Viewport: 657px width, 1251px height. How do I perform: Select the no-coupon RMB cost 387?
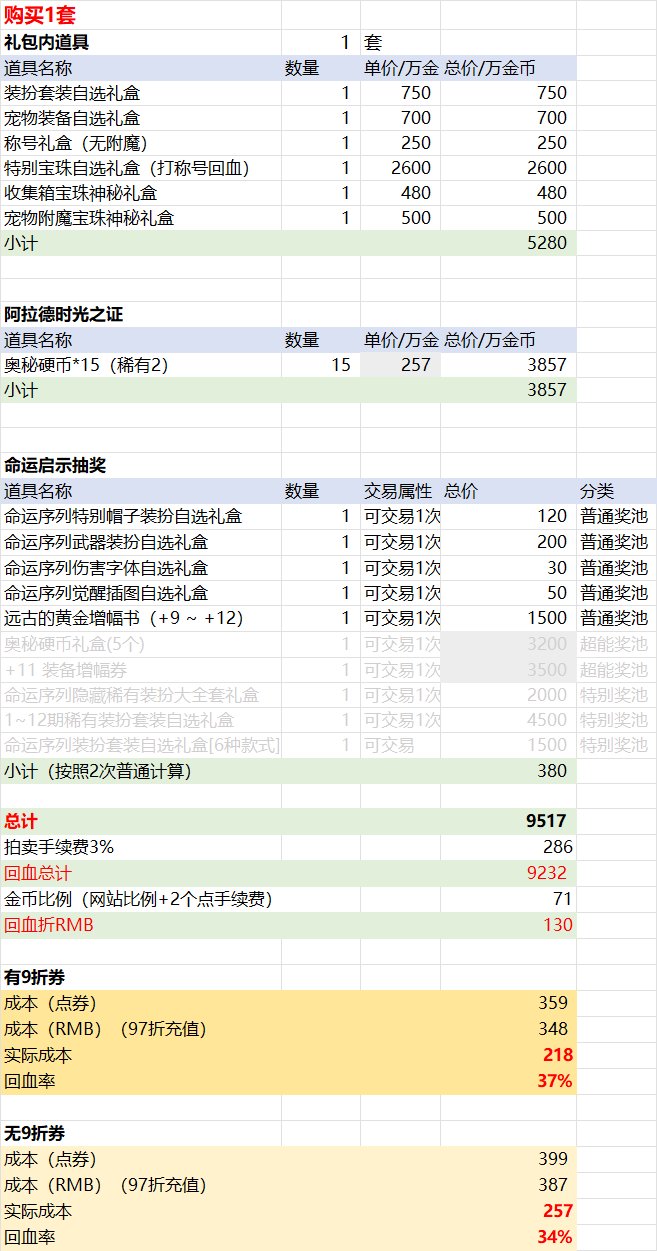[x=552, y=1185]
